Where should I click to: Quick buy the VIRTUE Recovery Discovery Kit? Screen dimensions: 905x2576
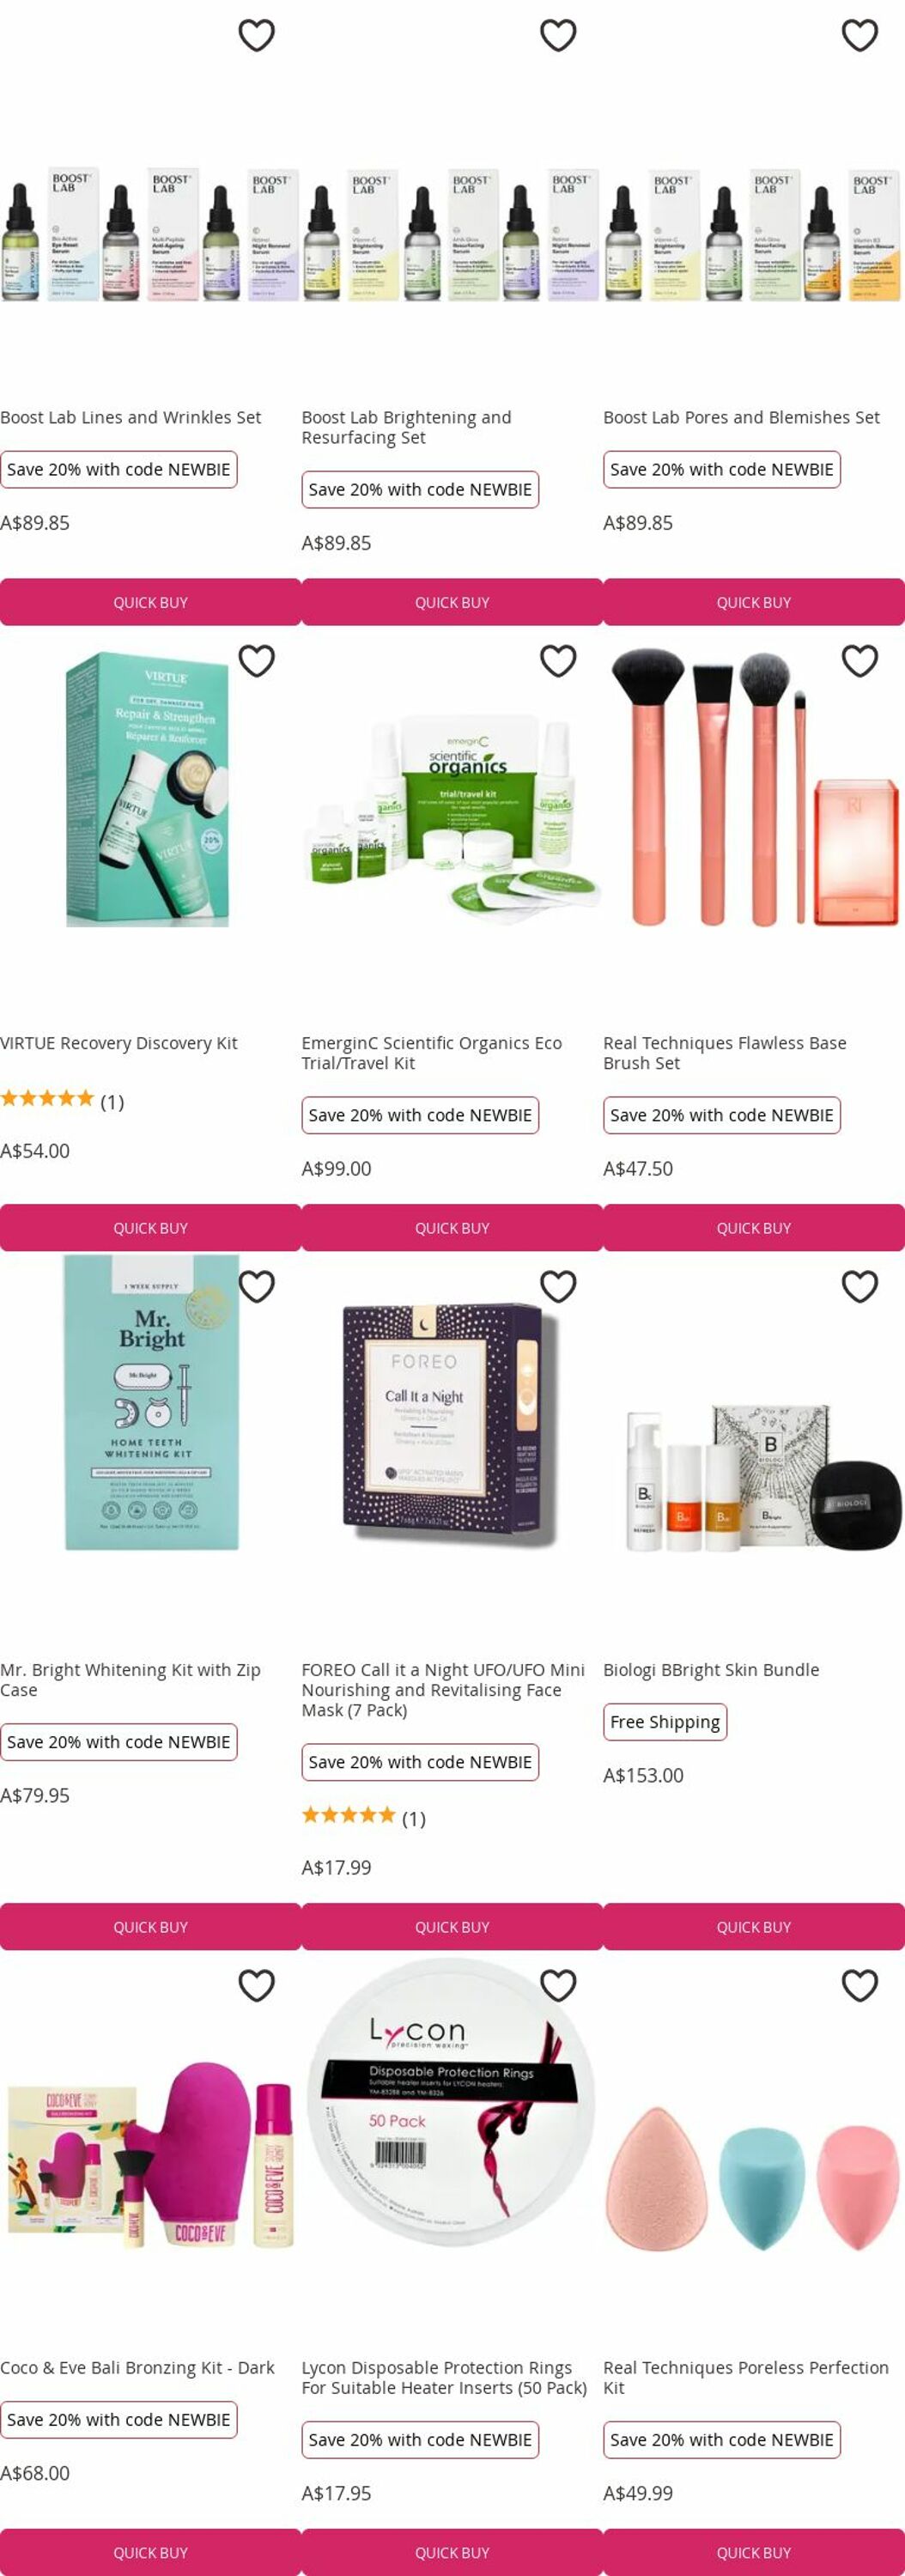150,1228
